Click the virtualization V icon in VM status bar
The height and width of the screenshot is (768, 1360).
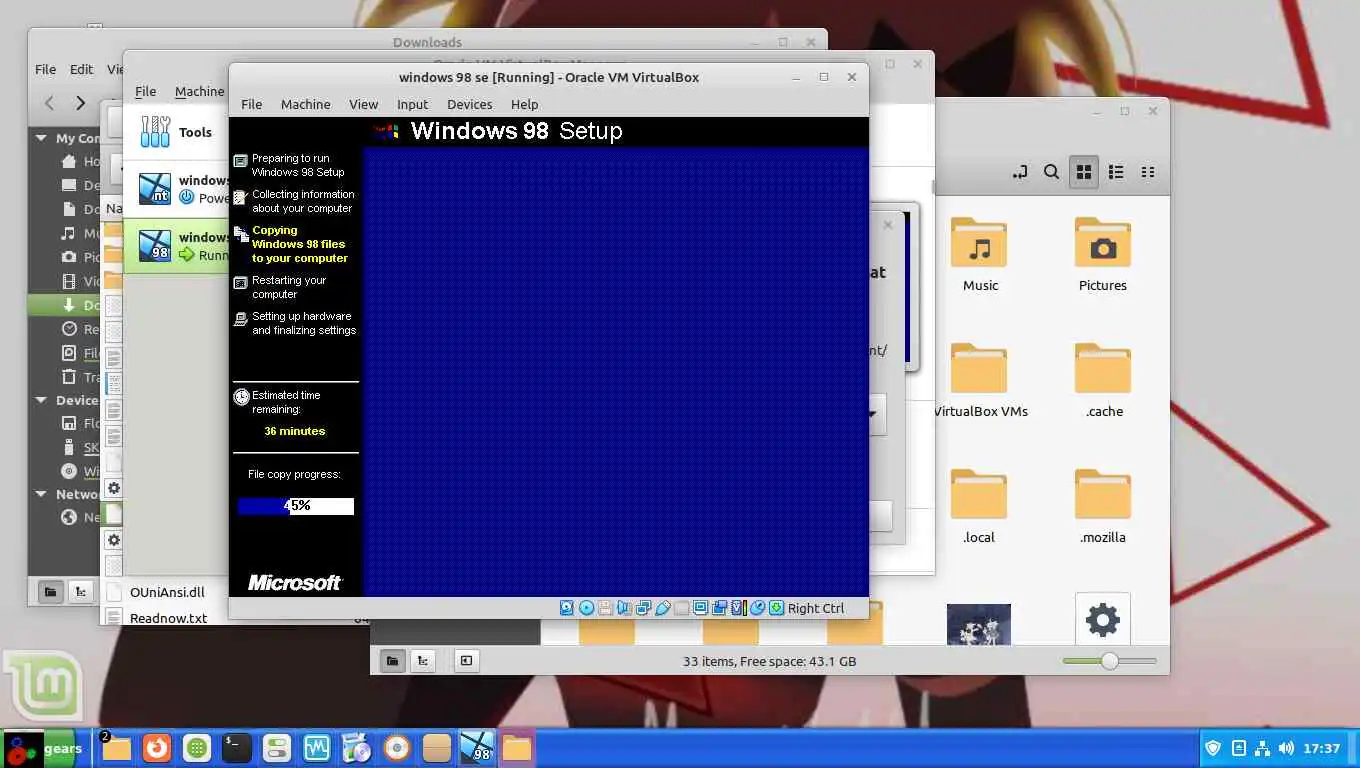(x=738, y=608)
